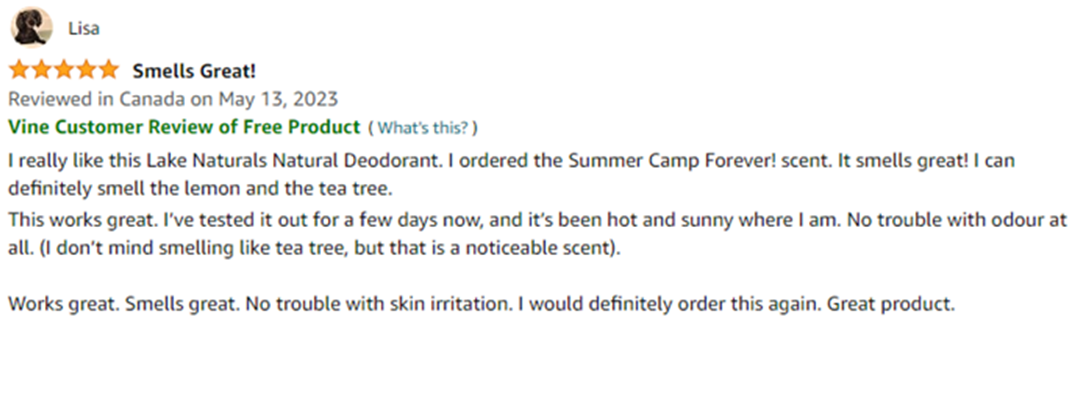Click the "Reviewed in Canada" text

88,99
